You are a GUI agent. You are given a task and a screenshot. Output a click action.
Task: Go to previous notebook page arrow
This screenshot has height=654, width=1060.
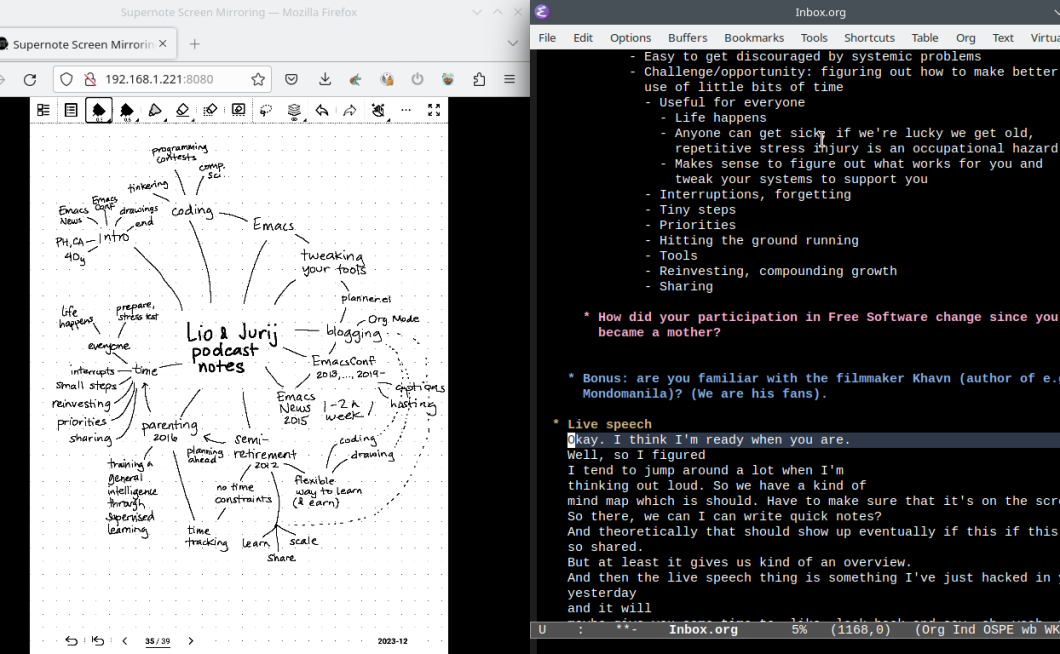(x=124, y=641)
